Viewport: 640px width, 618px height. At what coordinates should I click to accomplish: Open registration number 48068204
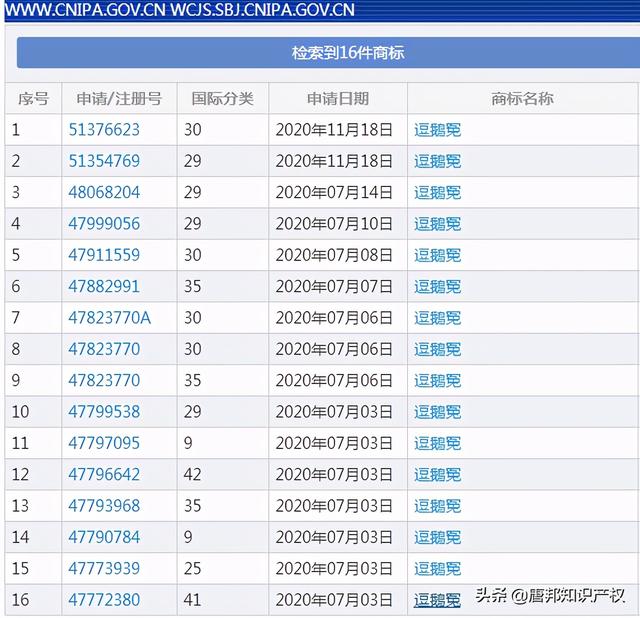[104, 192]
